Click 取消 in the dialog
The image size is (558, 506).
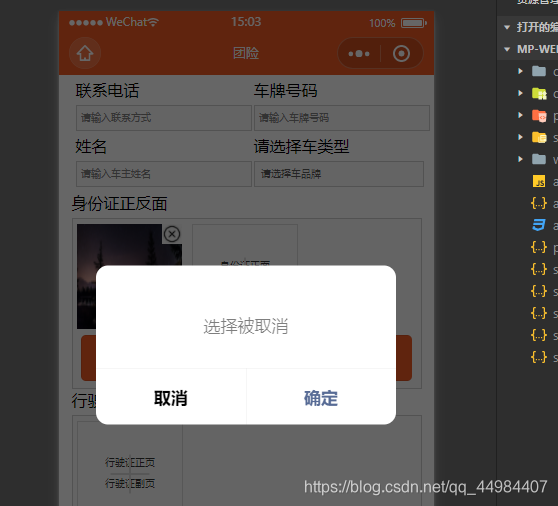pyautogui.click(x=171, y=398)
